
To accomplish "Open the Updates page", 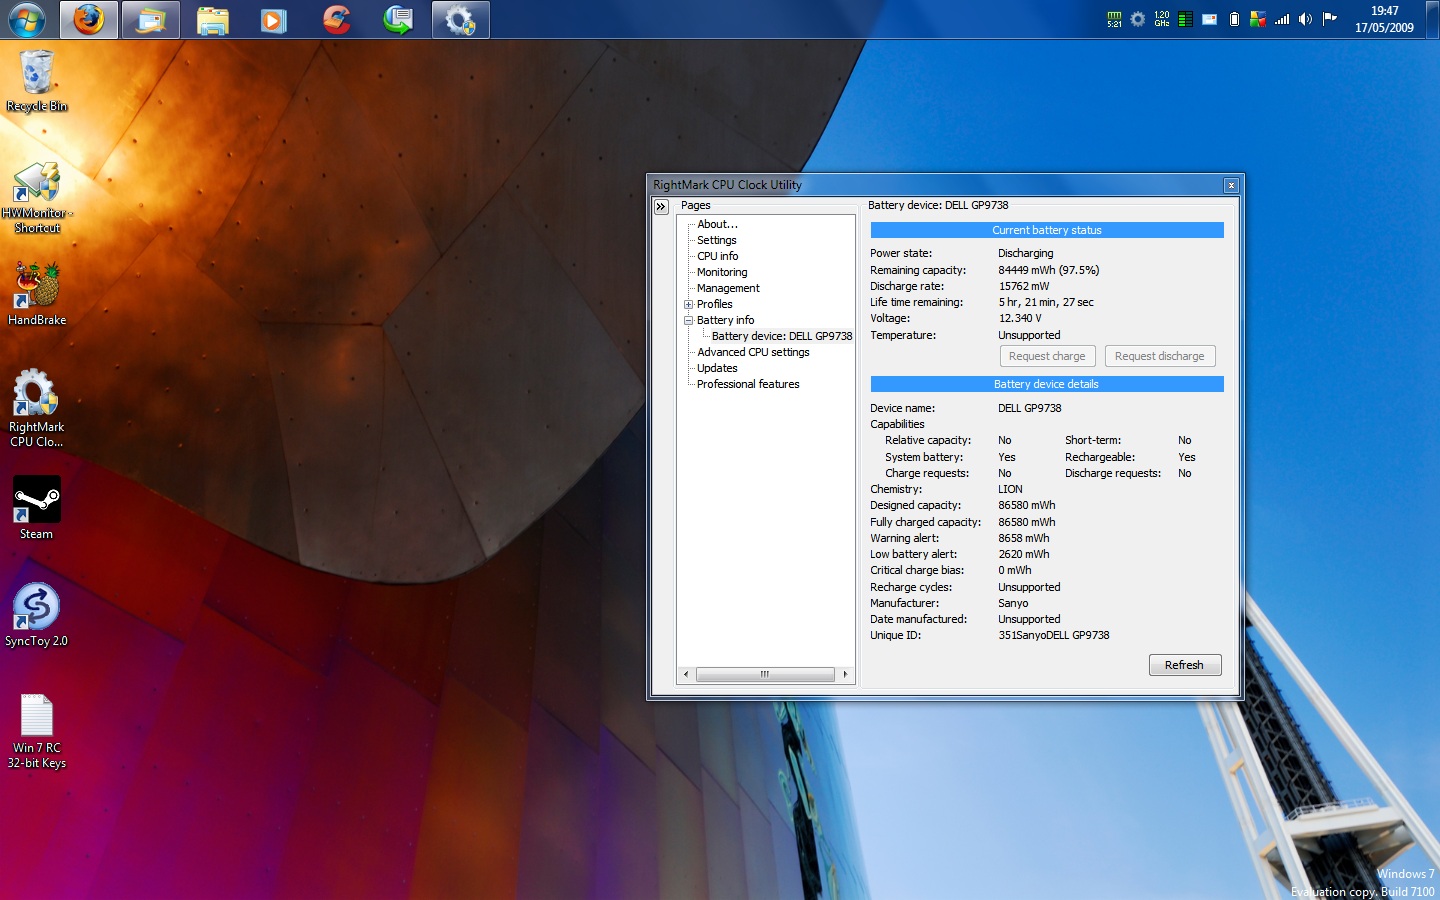I will pyautogui.click(x=717, y=368).
